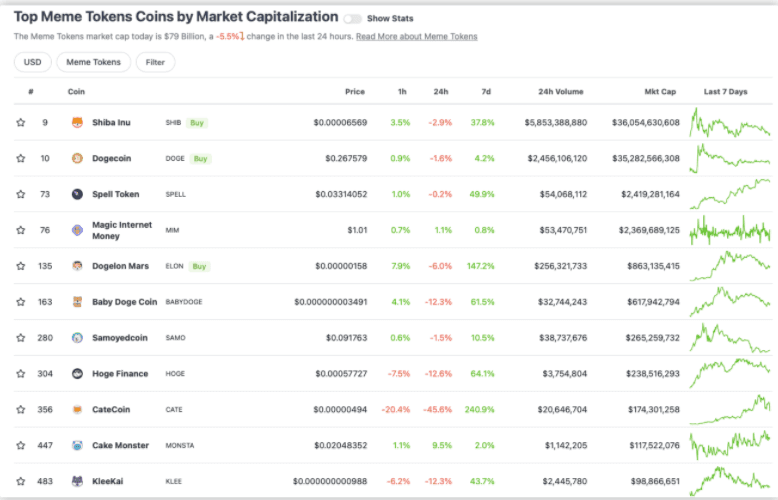
Task: Sort table by Price column header
Action: (x=355, y=92)
